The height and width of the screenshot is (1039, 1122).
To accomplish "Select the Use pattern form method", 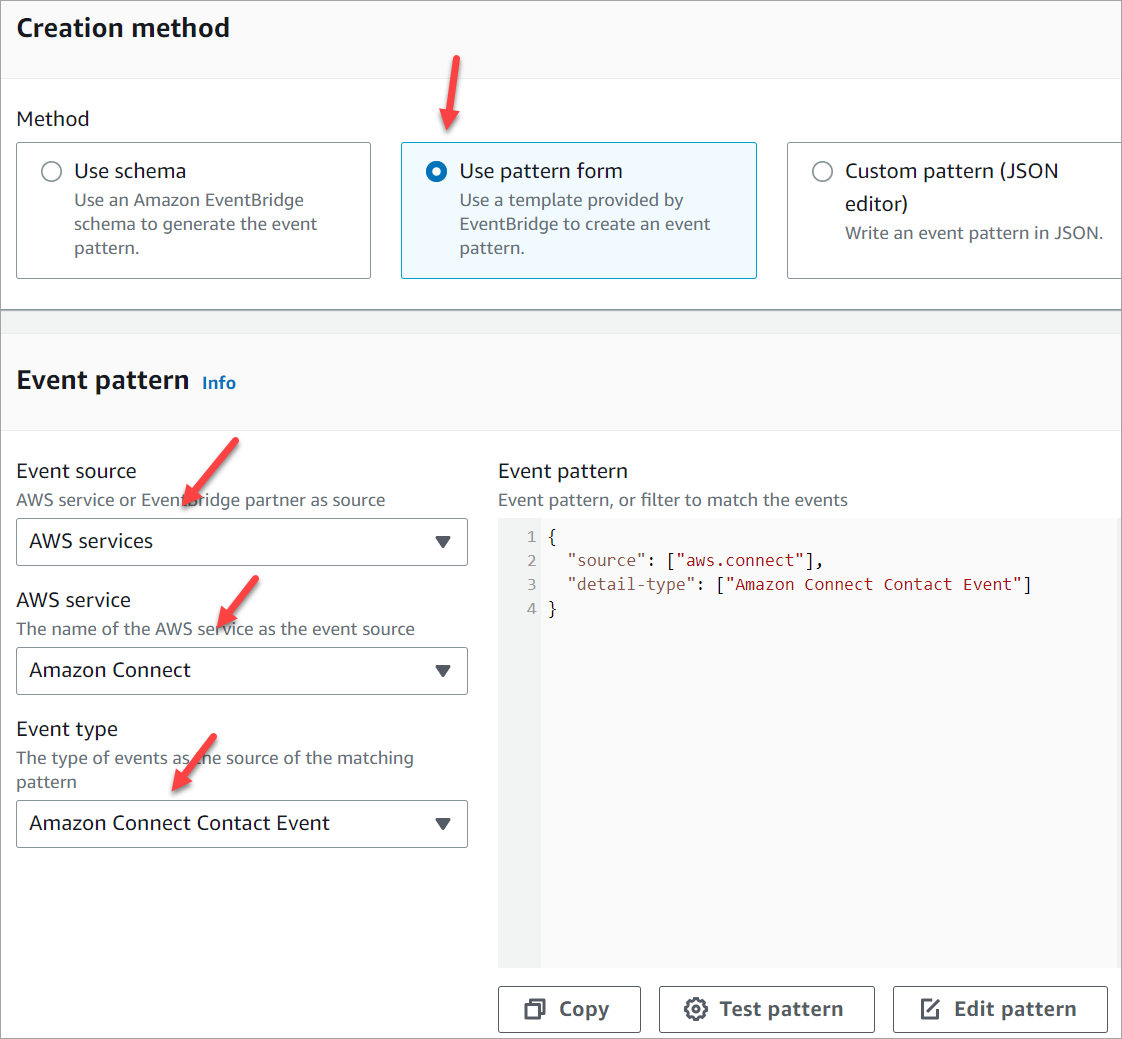I will pyautogui.click(x=436, y=171).
